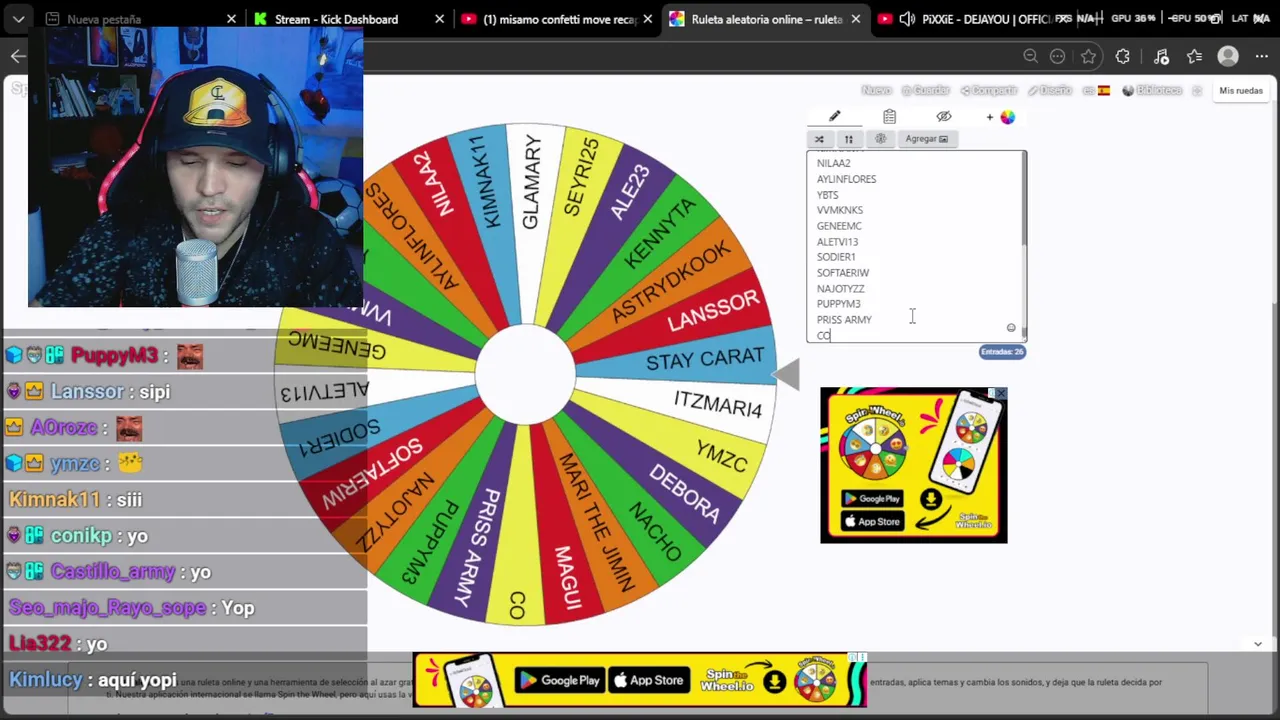Go back with browser back arrow
The width and height of the screenshot is (1280, 720).
coord(18,57)
